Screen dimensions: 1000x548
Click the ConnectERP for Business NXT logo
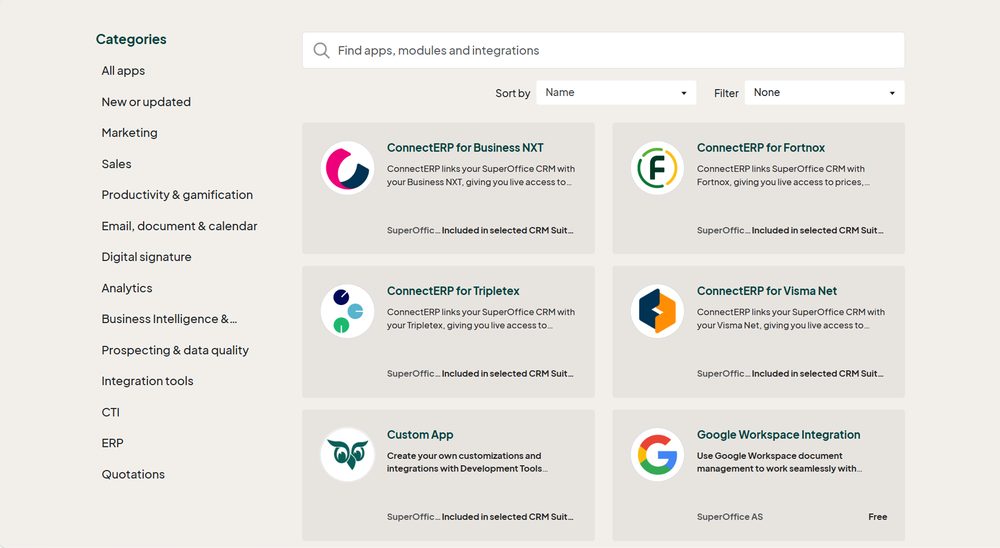coord(348,168)
